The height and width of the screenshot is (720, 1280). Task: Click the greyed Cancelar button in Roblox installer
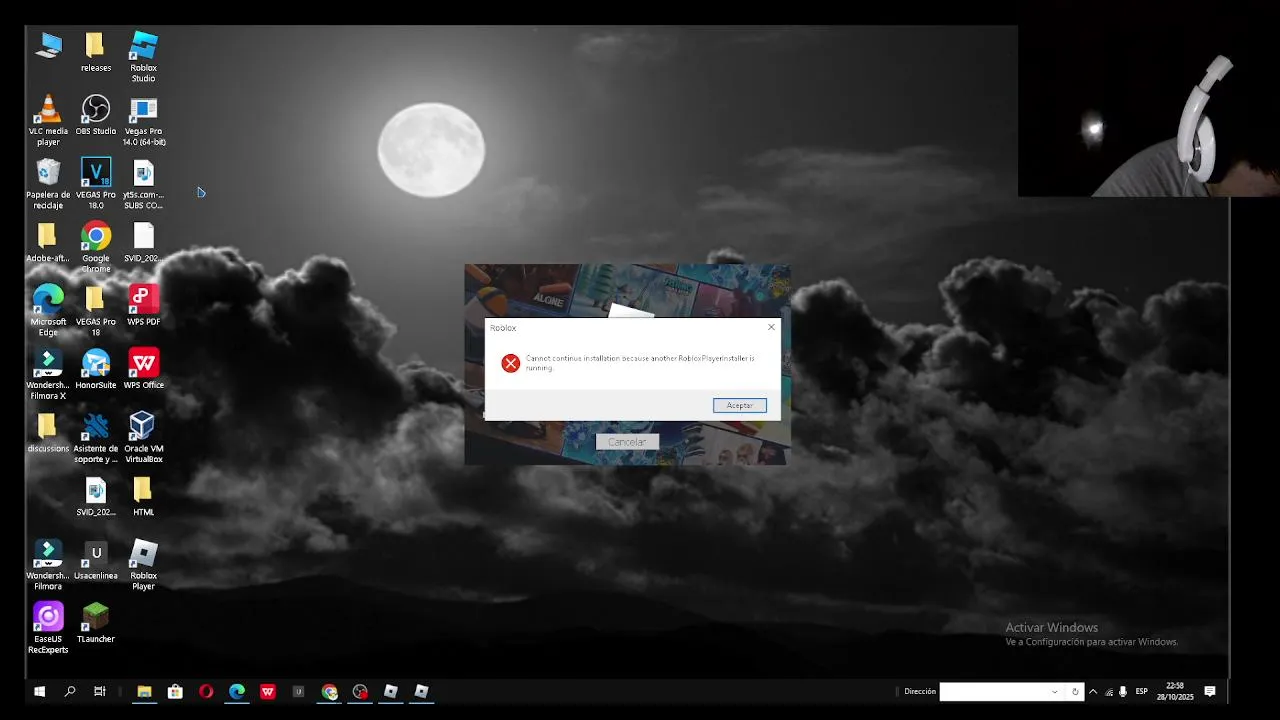(627, 442)
